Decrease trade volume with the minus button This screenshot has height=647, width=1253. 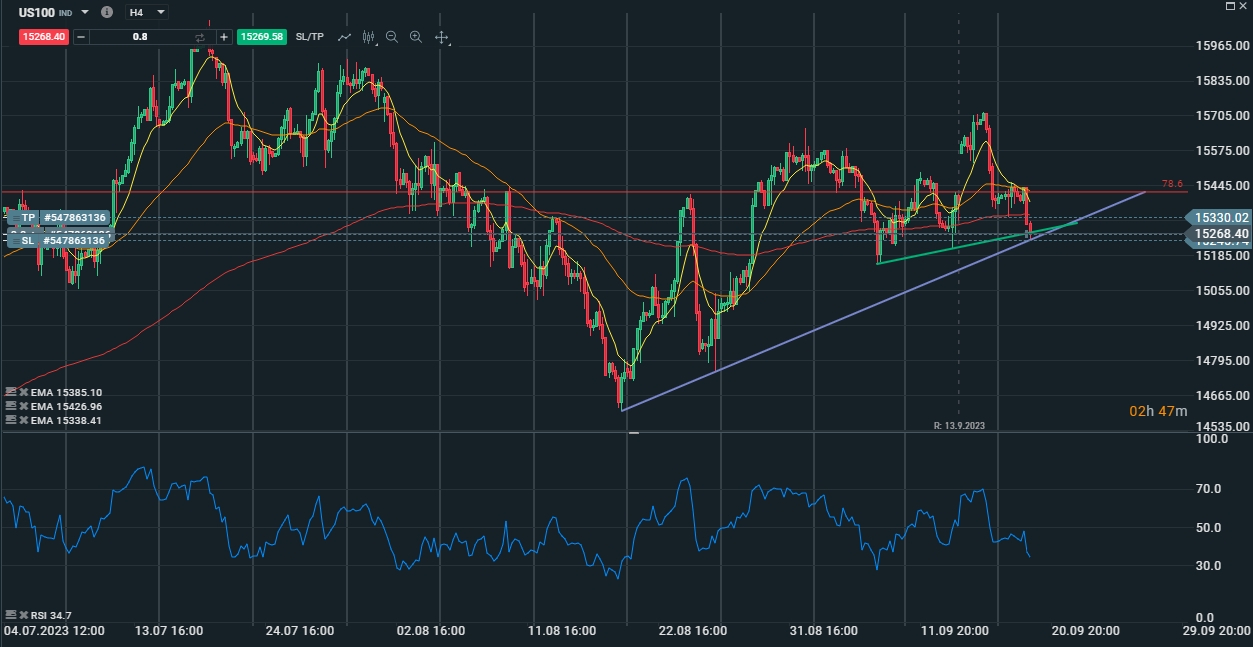[x=81, y=37]
